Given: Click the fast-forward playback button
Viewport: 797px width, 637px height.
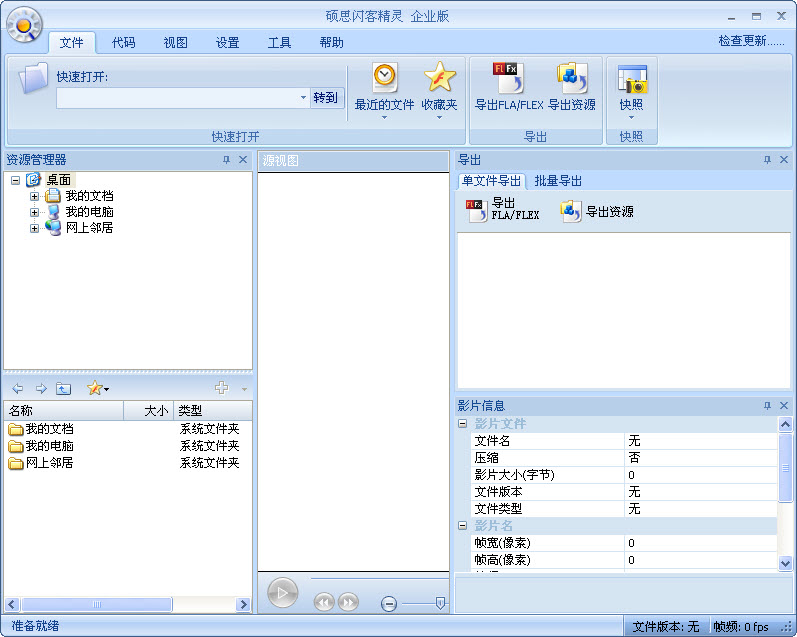Looking at the screenshot, I should coord(348,602).
